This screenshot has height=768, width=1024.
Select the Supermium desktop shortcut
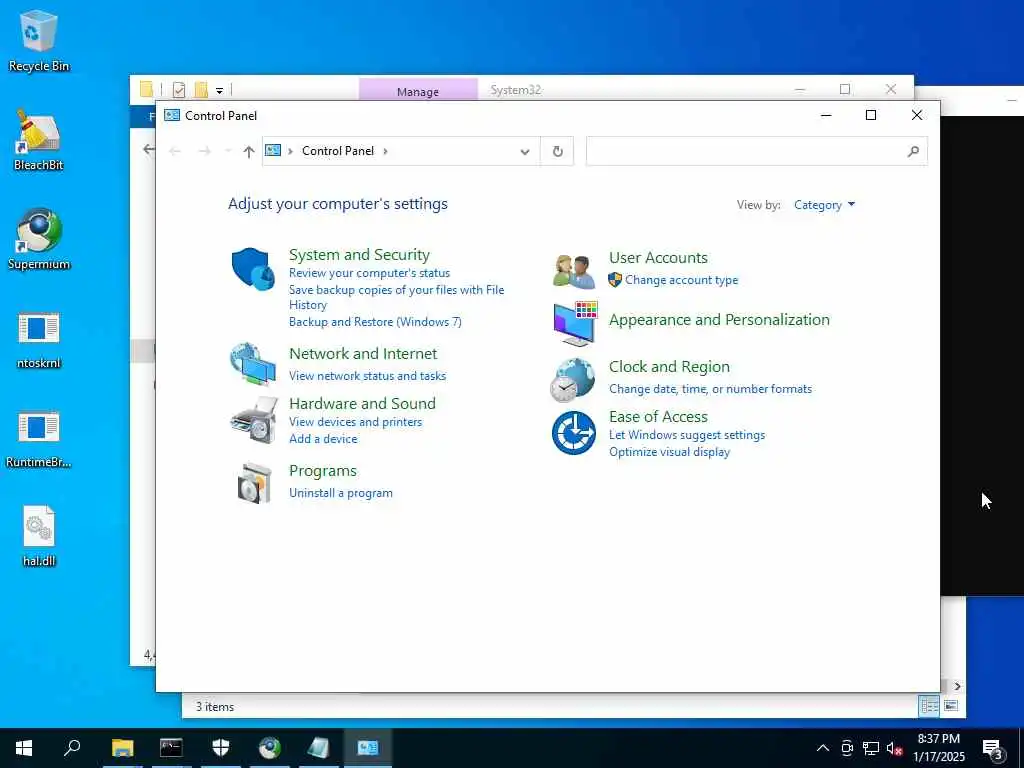(39, 240)
